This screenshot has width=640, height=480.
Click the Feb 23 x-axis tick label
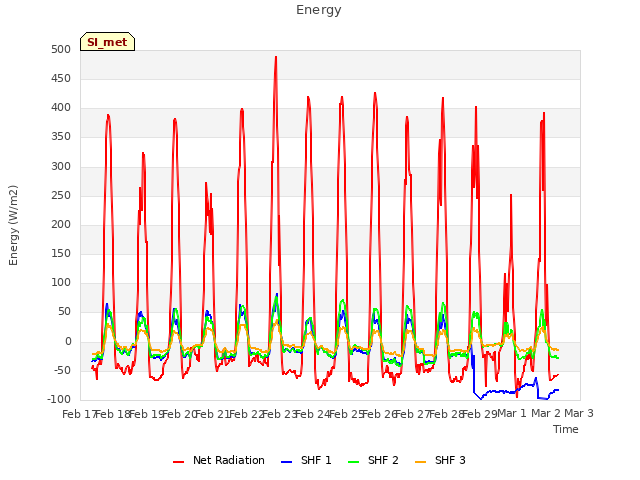(280, 414)
